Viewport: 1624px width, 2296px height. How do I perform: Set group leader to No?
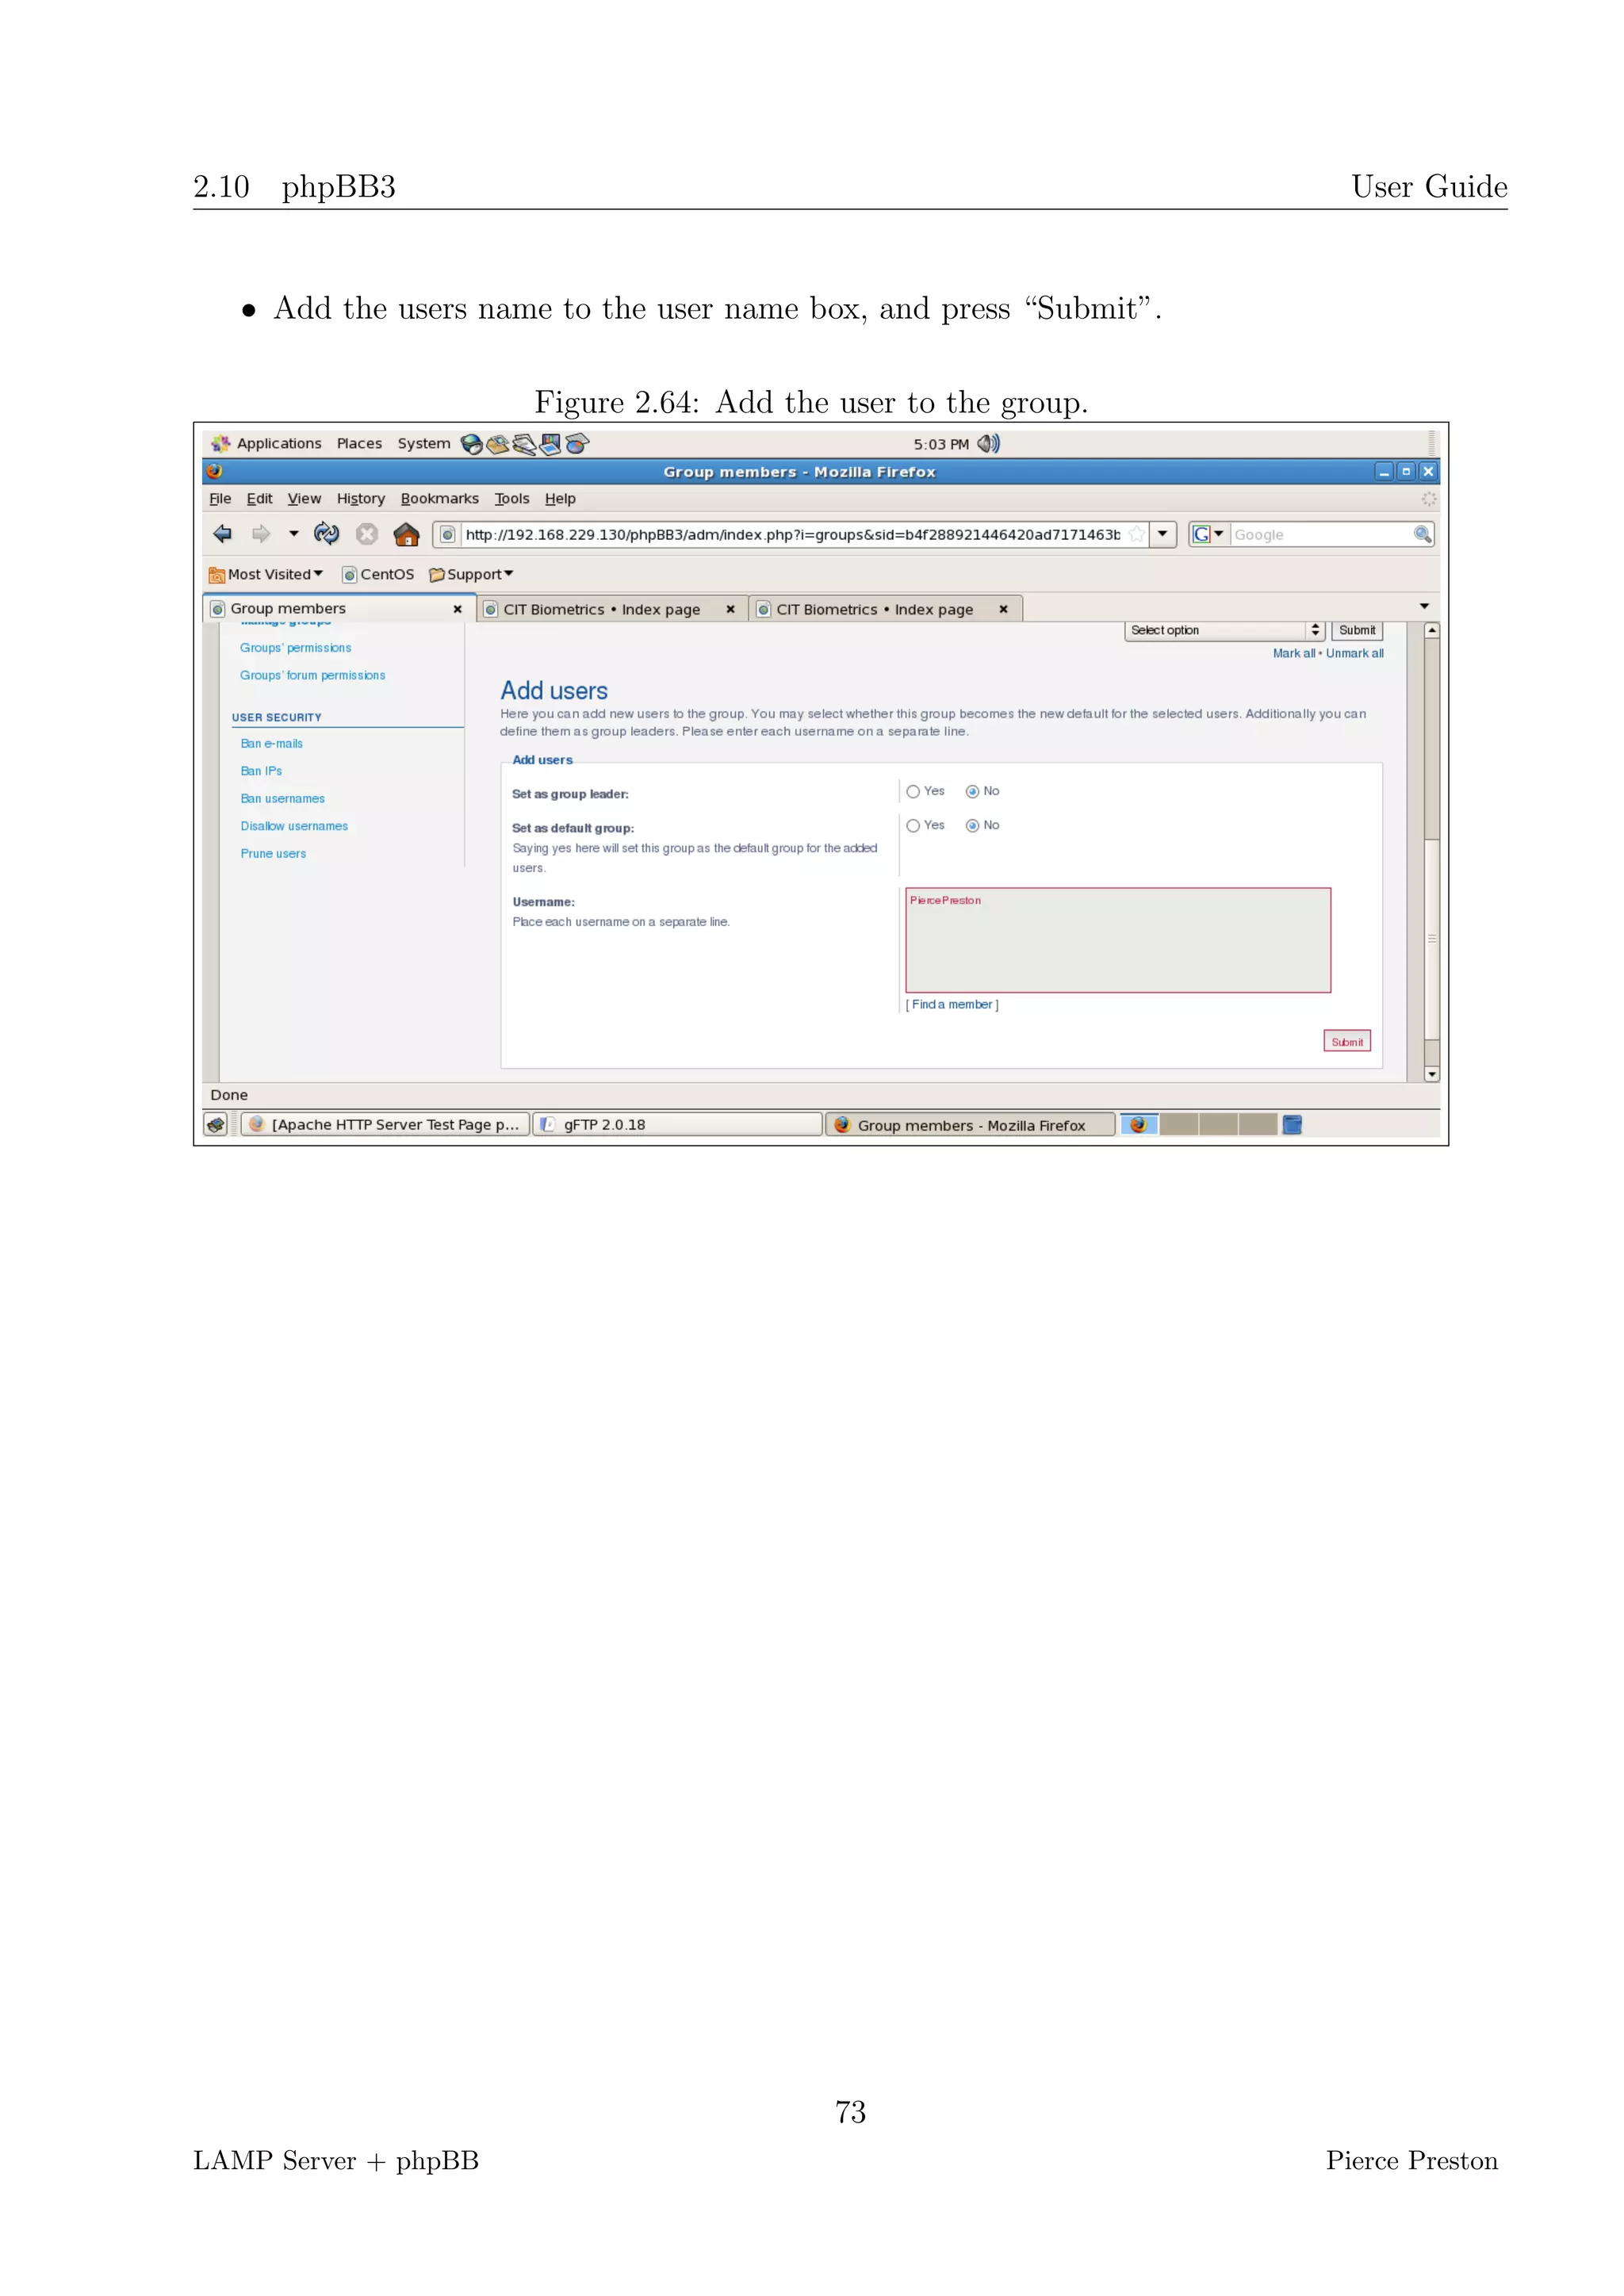click(x=972, y=792)
